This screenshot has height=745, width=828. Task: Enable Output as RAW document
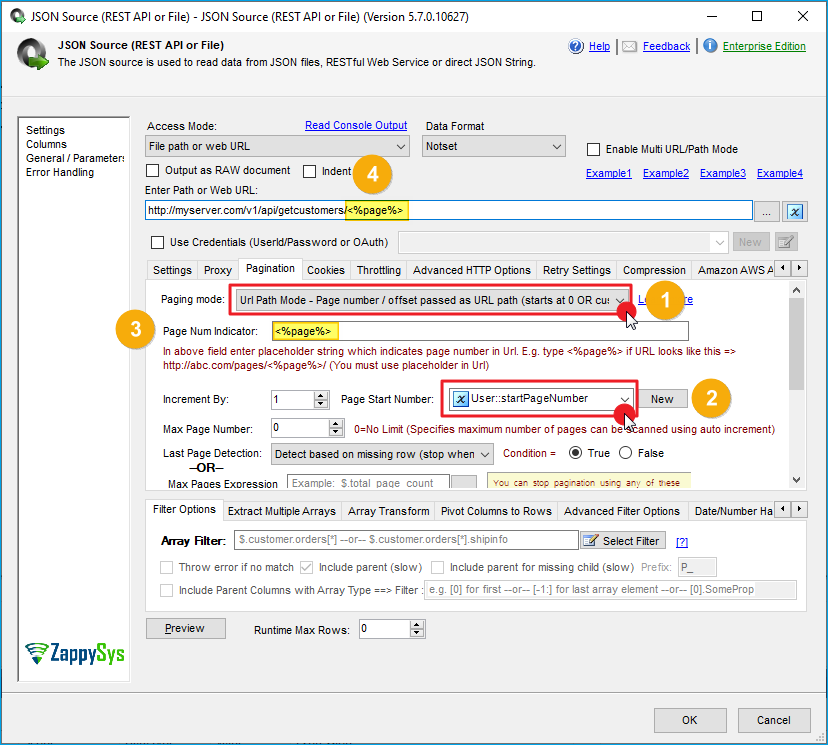tap(150, 170)
